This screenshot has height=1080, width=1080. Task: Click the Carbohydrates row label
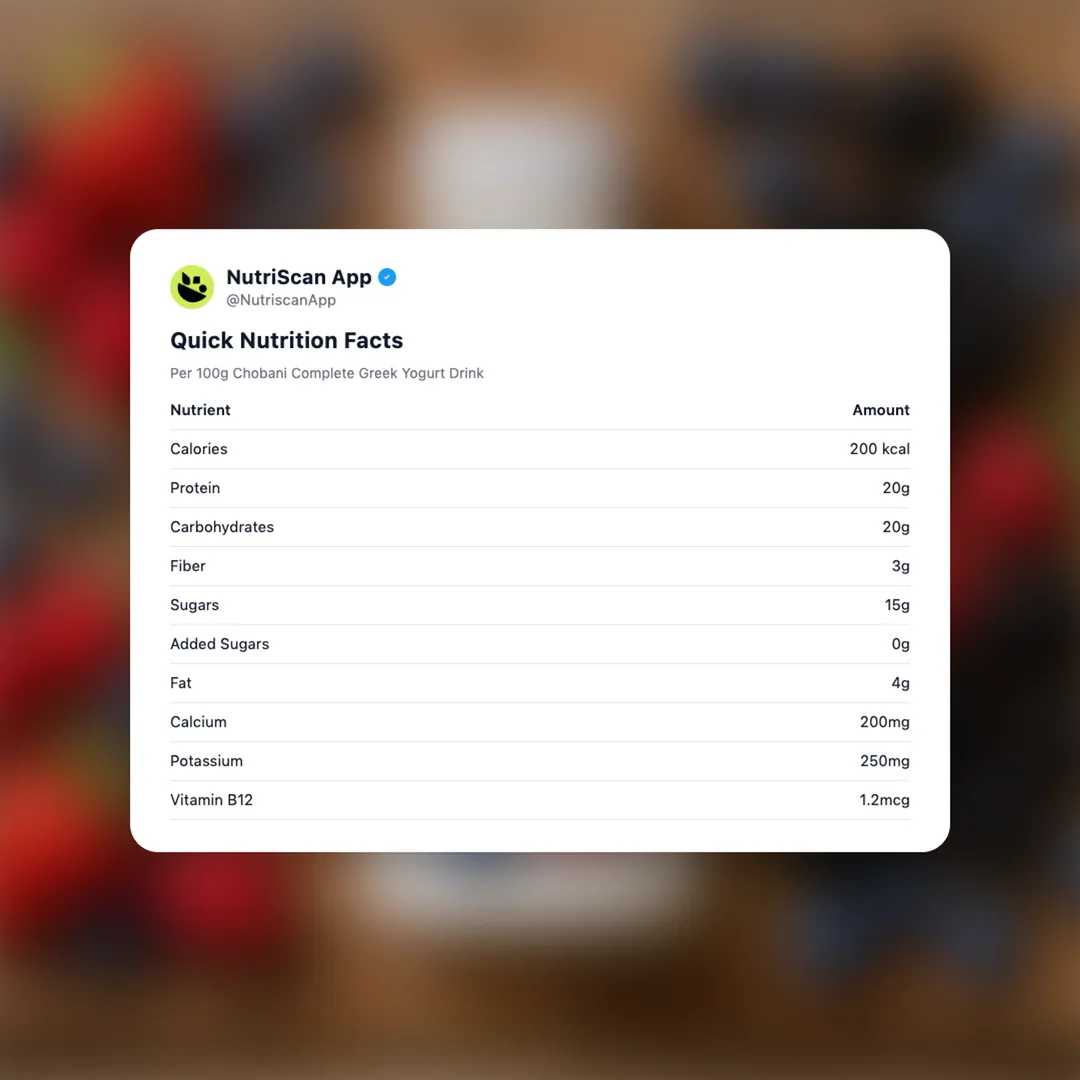tap(222, 527)
